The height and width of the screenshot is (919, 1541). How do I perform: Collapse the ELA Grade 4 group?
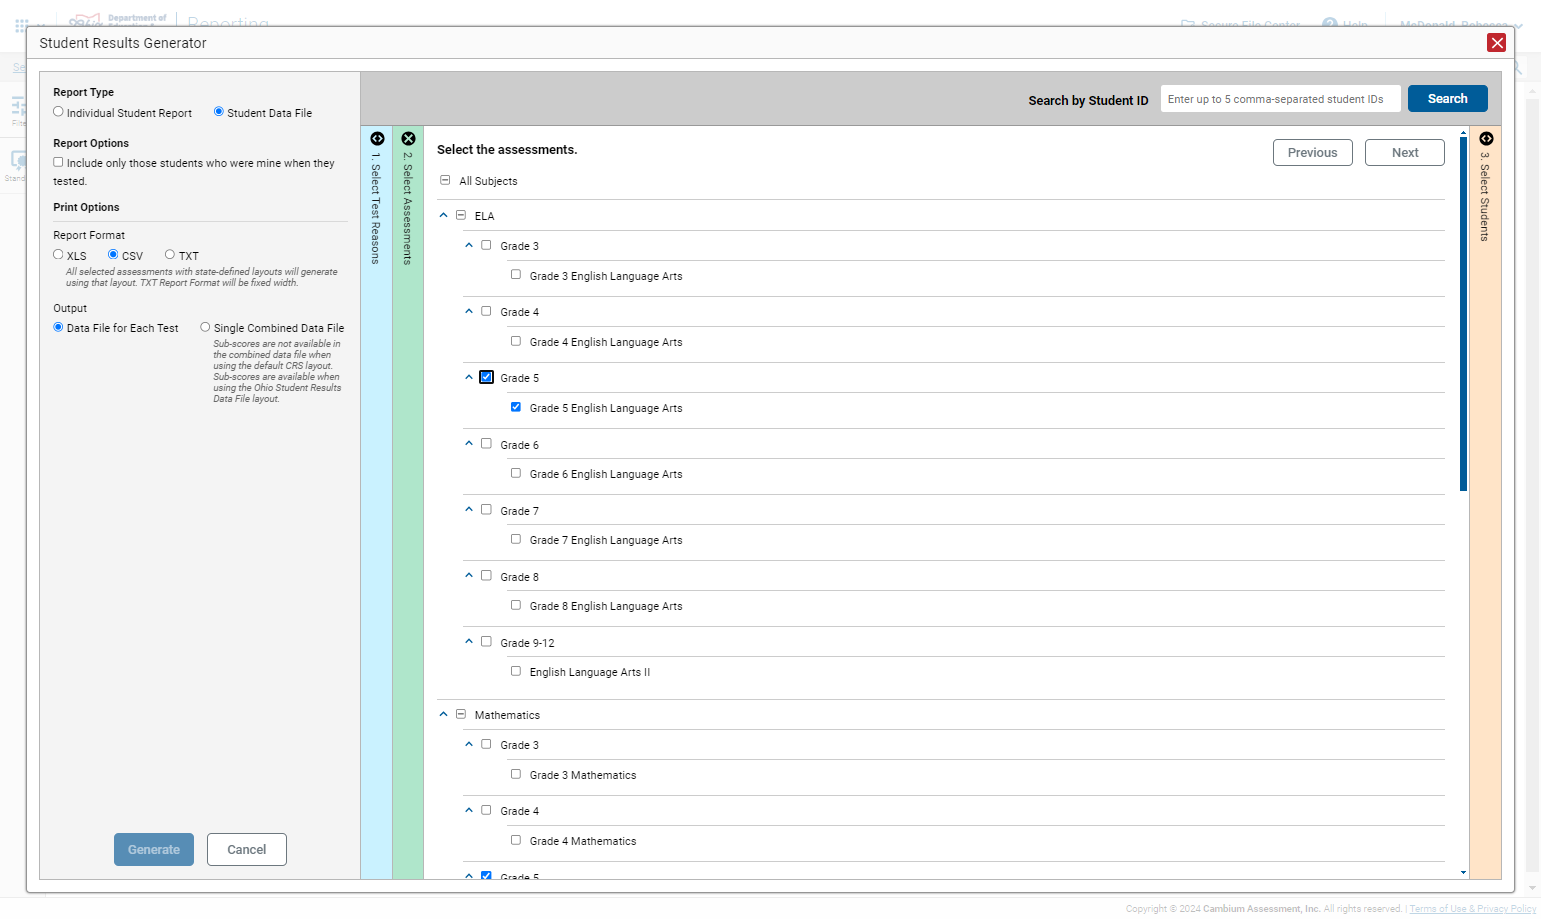tap(468, 311)
